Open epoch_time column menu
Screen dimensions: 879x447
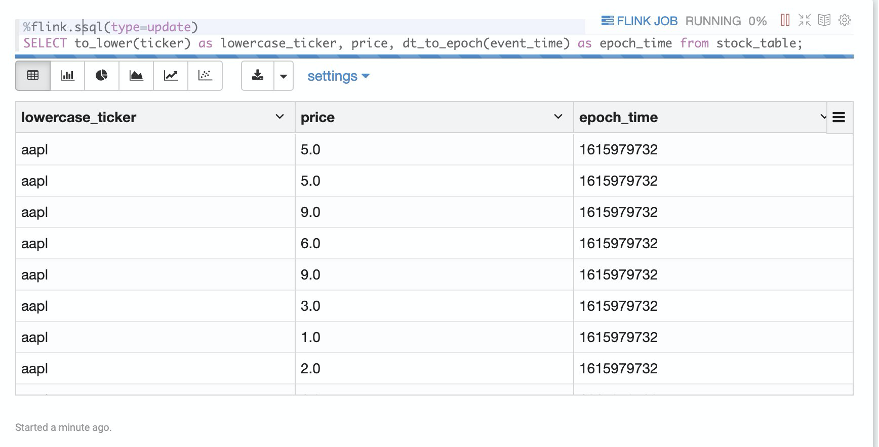click(822, 117)
